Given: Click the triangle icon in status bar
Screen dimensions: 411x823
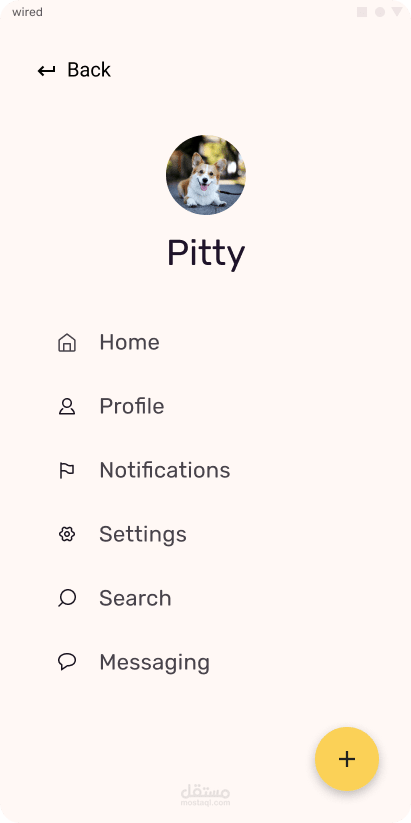Looking at the screenshot, I should (x=397, y=12).
